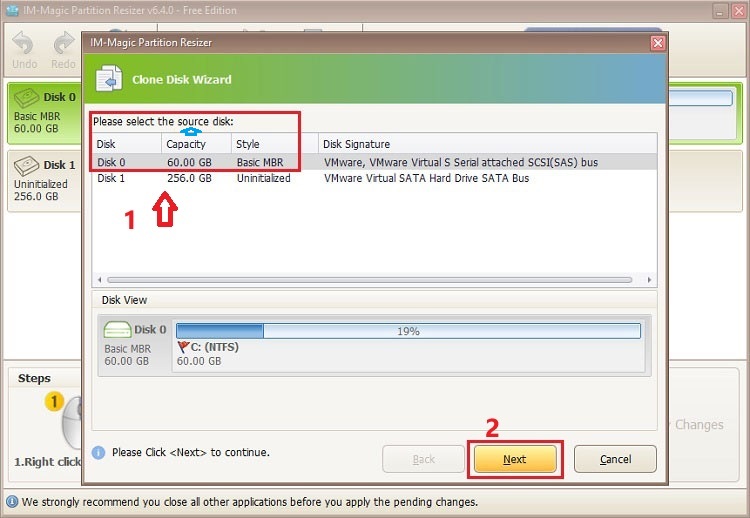Click the horizontal scrollbar track in disk list
750x518 pixels.
(x=369, y=280)
